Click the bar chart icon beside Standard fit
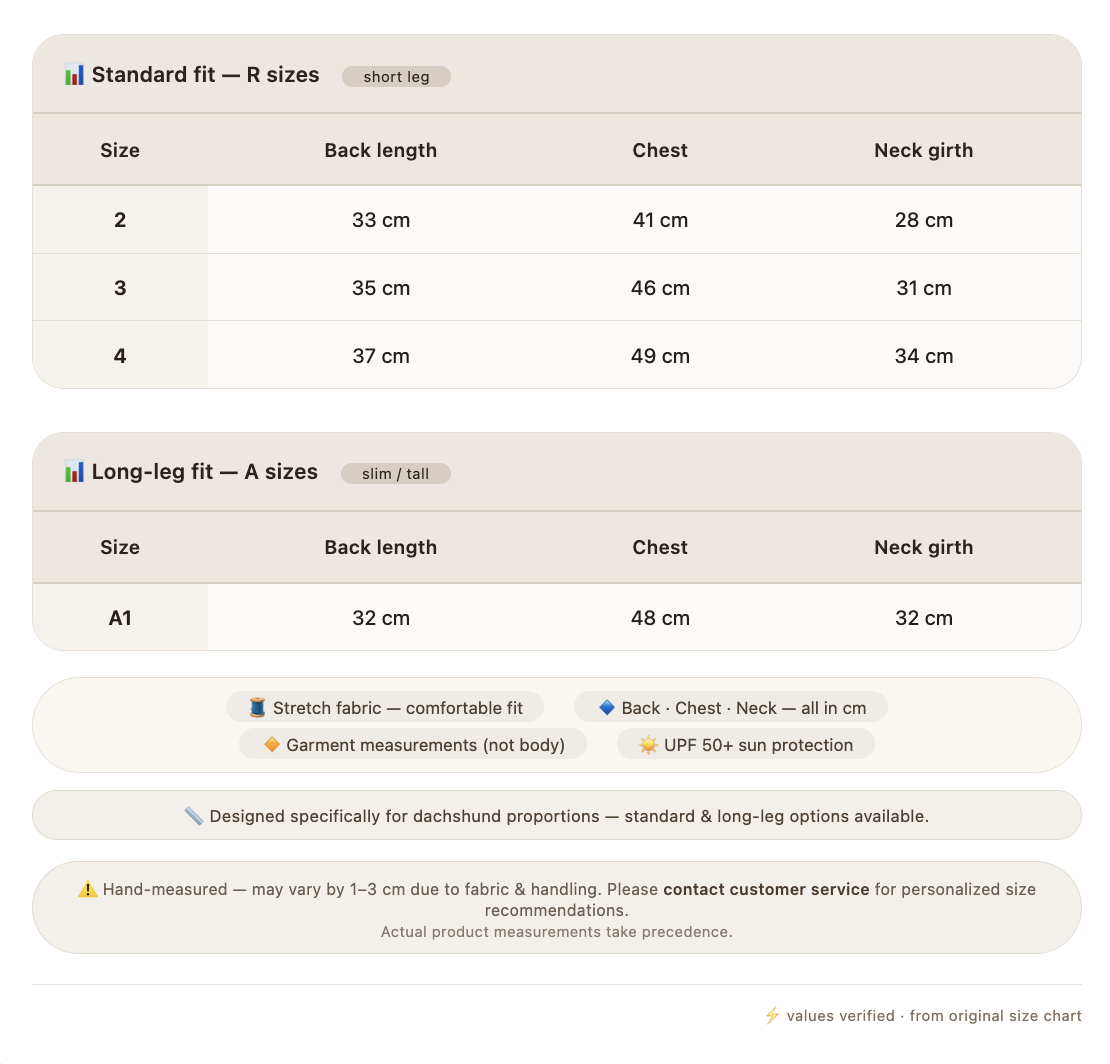The image size is (1110, 1064). pyautogui.click(x=74, y=74)
